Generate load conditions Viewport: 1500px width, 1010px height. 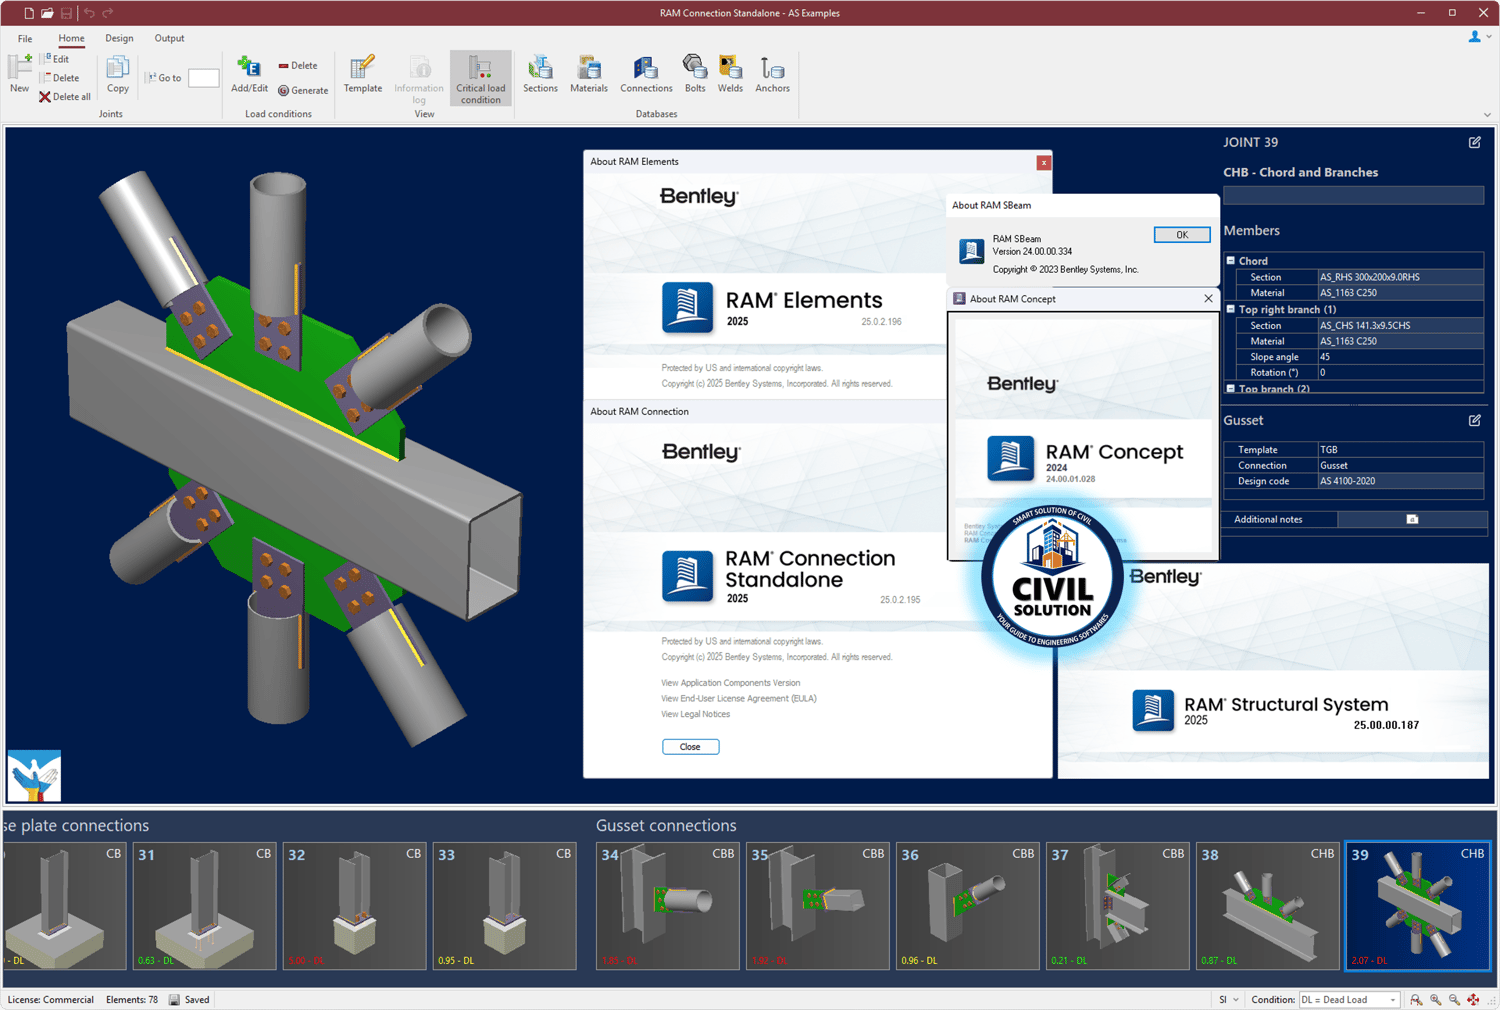pyautogui.click(x=303, y=90)
